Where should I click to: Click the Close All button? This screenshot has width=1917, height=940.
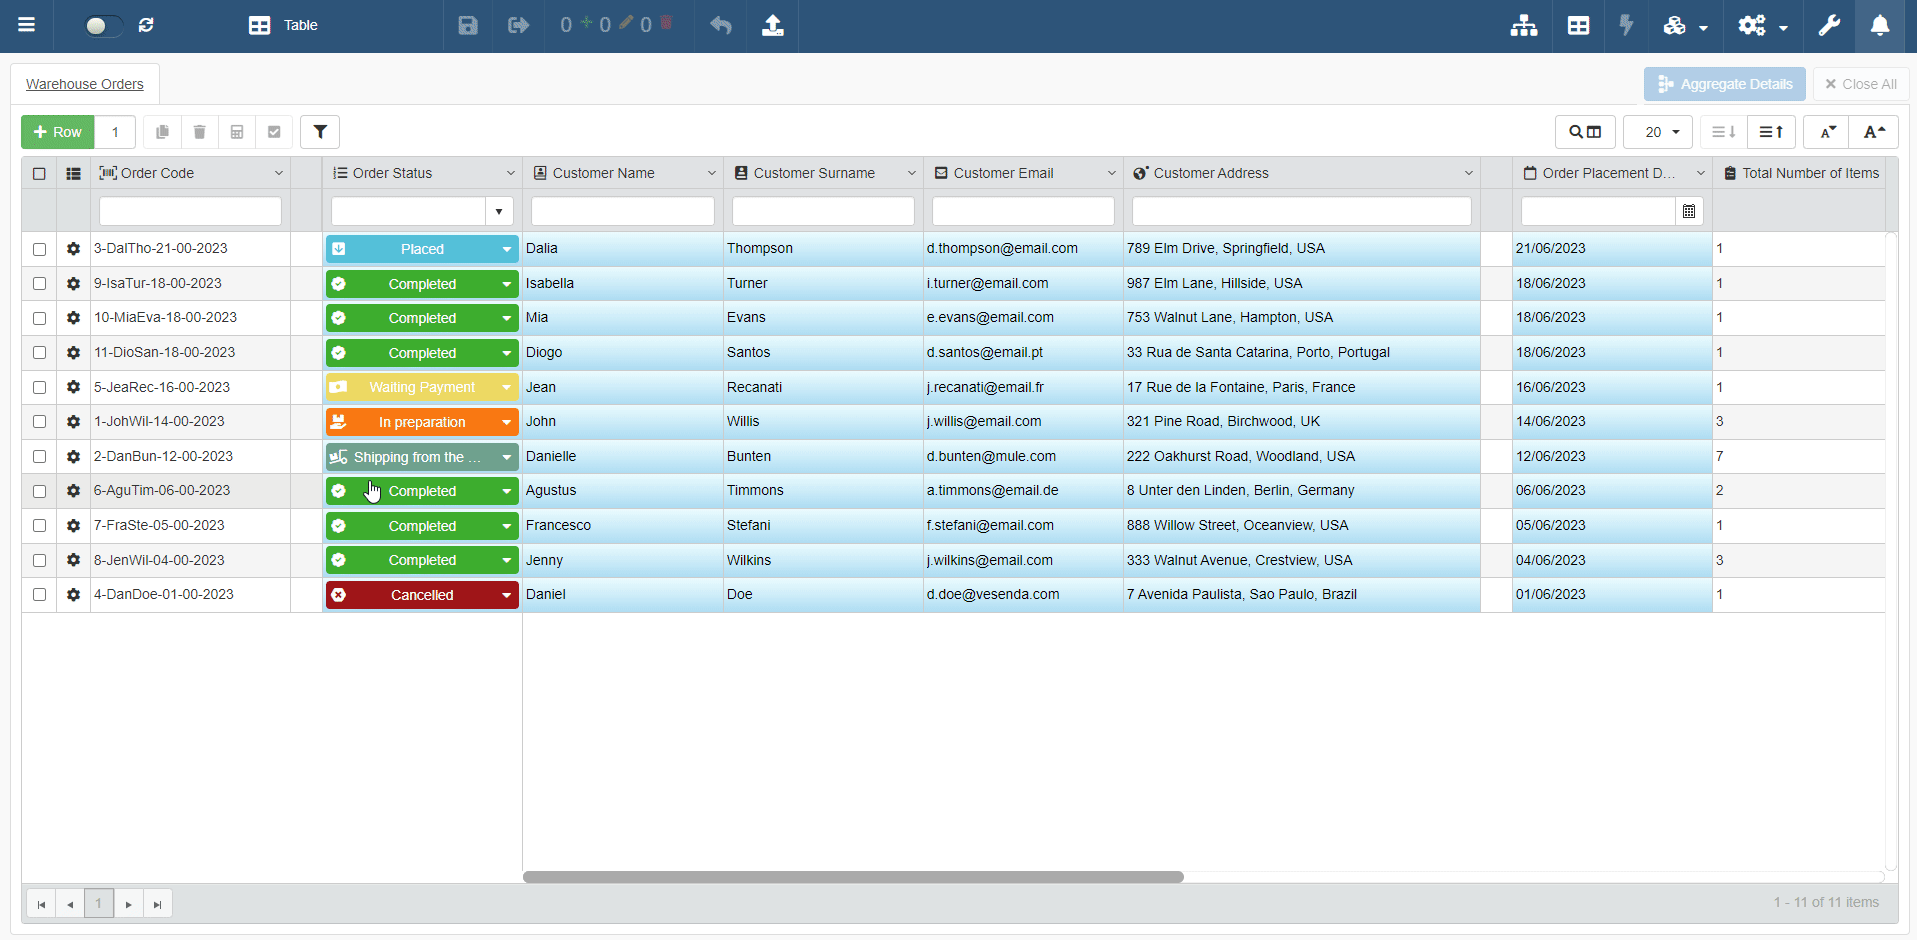pos(1860,84)
